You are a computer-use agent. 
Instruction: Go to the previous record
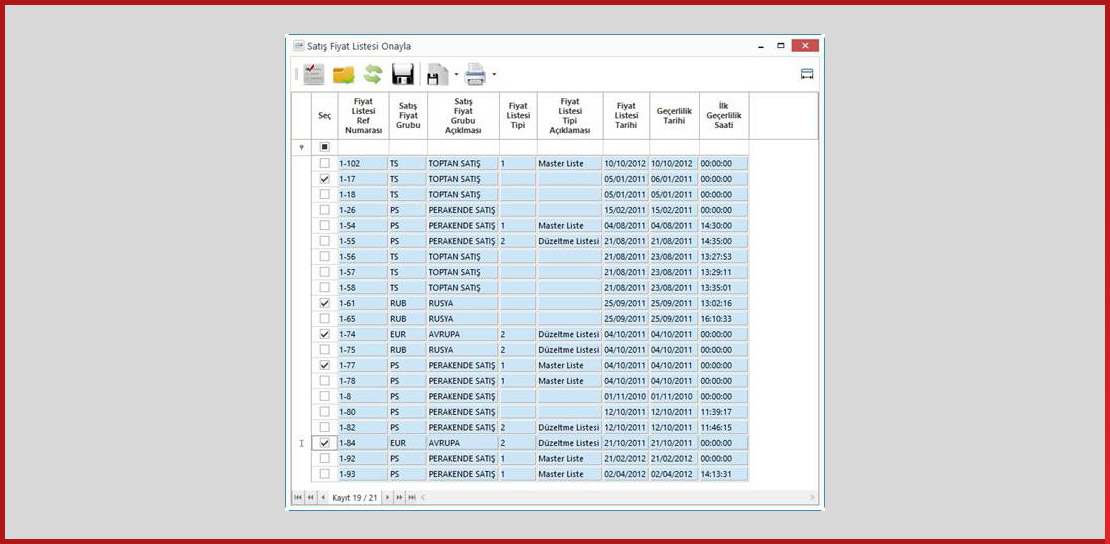pyautogui.click(x=323, y=498)
